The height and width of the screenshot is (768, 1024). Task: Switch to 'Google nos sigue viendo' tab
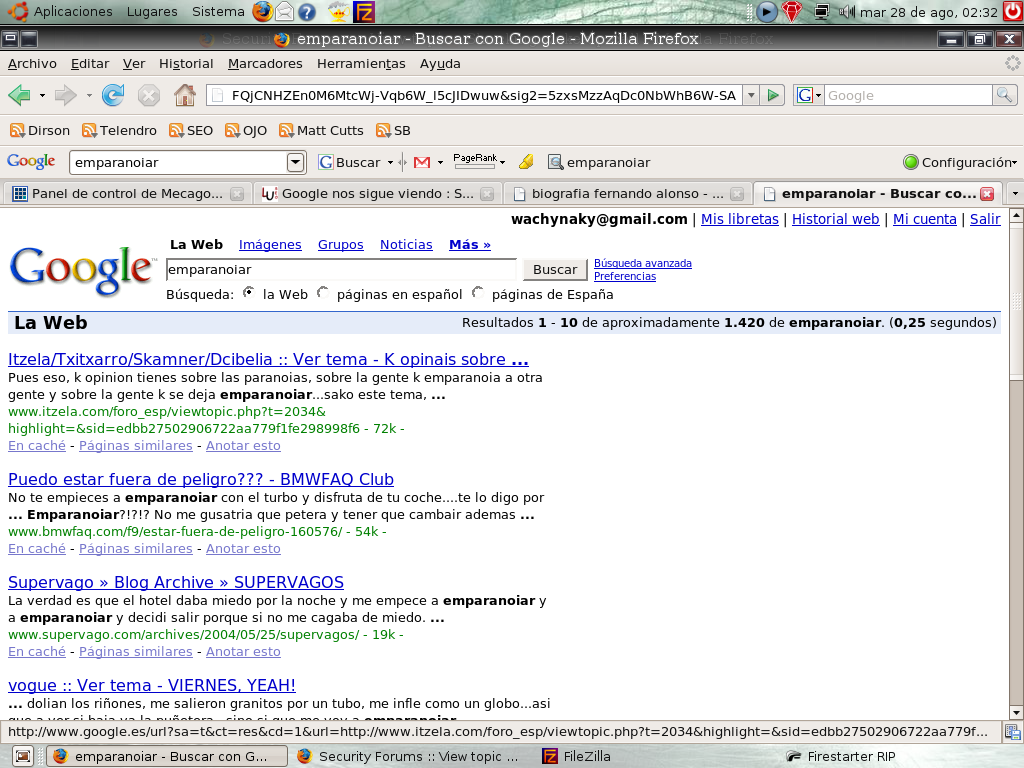pos(377,194)
